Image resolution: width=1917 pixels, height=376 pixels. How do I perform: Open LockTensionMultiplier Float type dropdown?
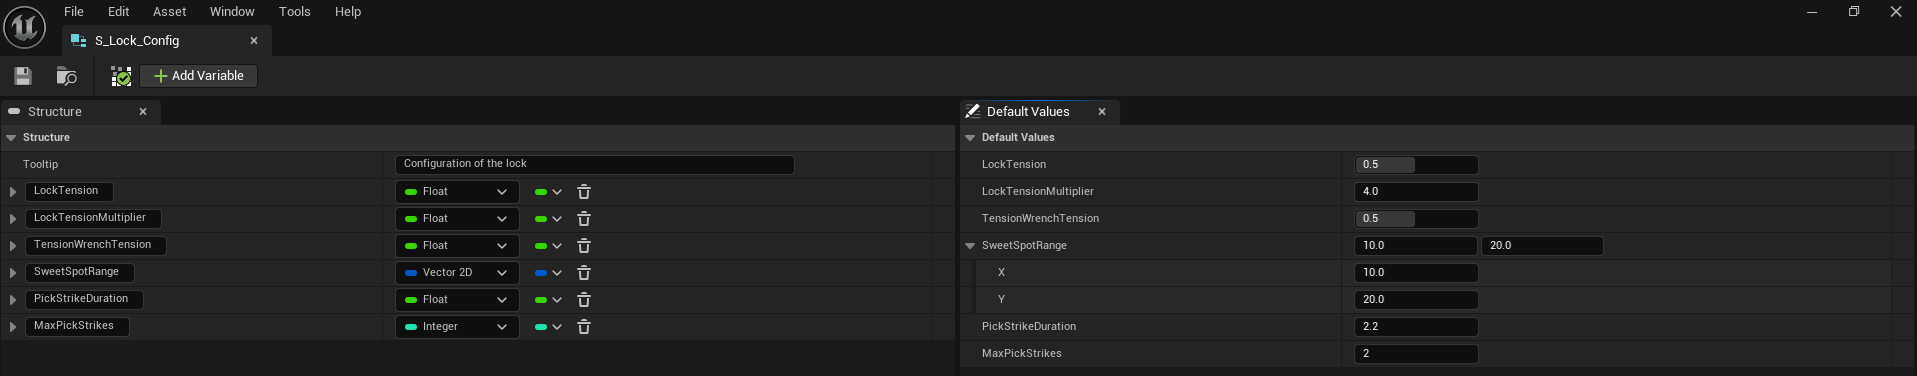[457, 219]
